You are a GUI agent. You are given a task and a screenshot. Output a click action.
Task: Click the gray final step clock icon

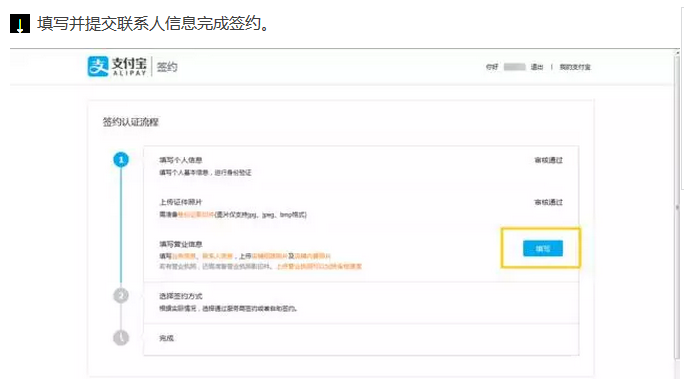121,338
